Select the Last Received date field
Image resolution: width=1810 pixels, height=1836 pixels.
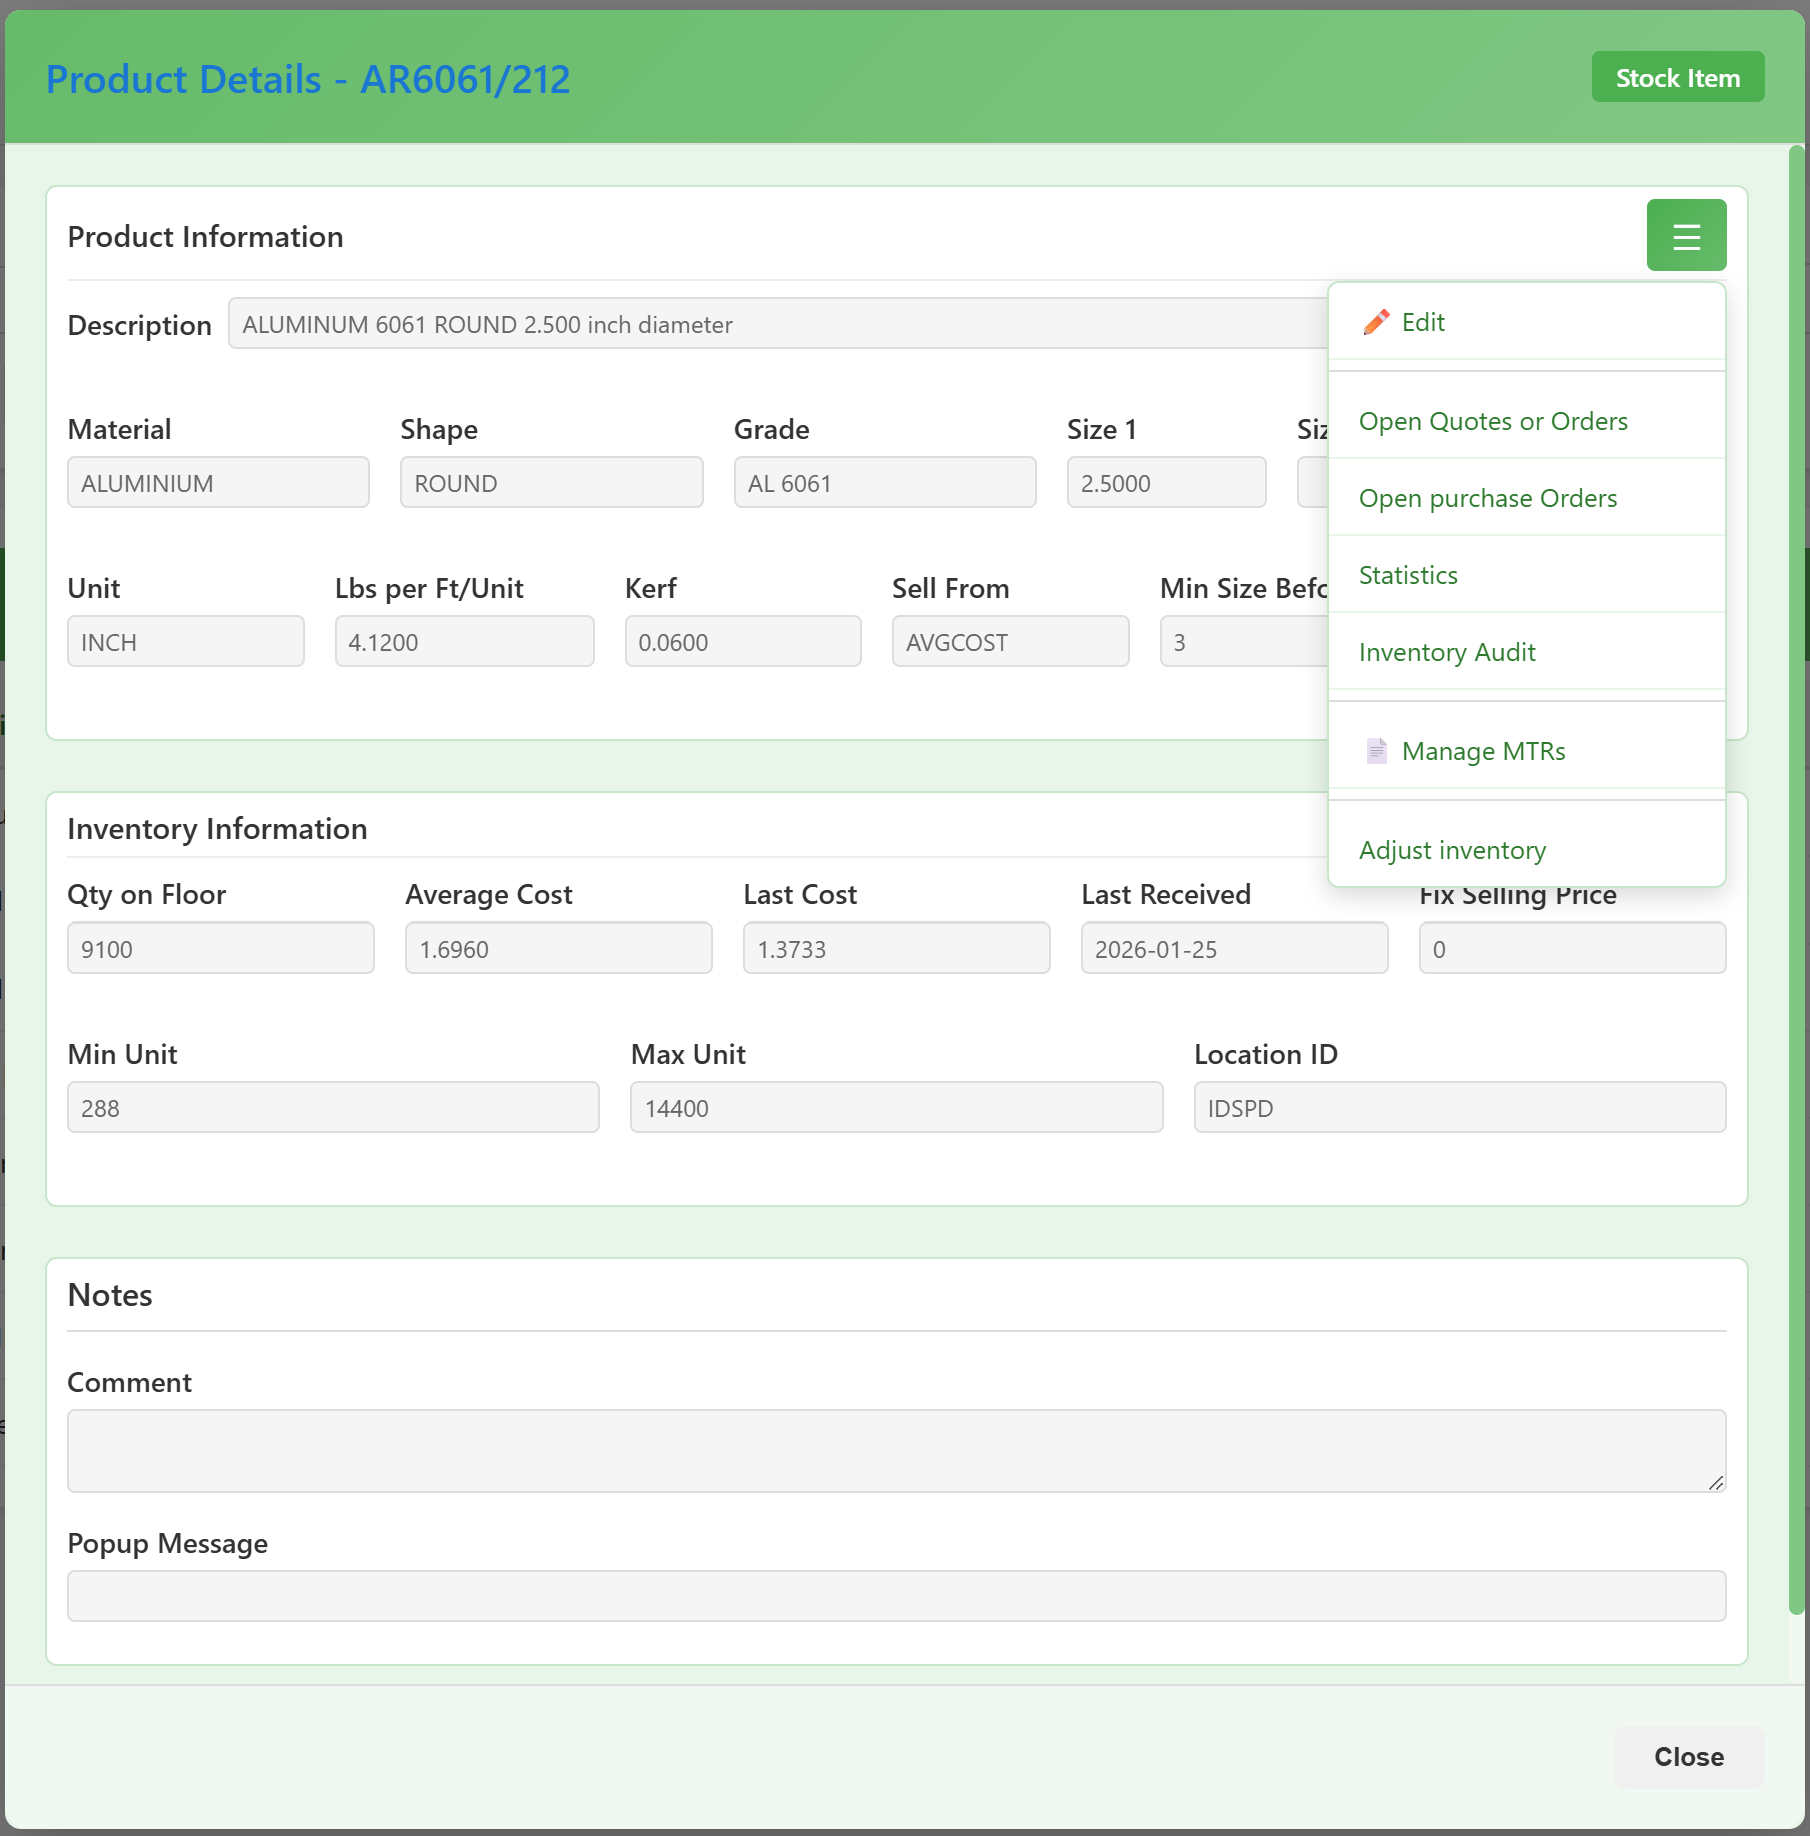pyautogui.click(x=1233, y=947)
